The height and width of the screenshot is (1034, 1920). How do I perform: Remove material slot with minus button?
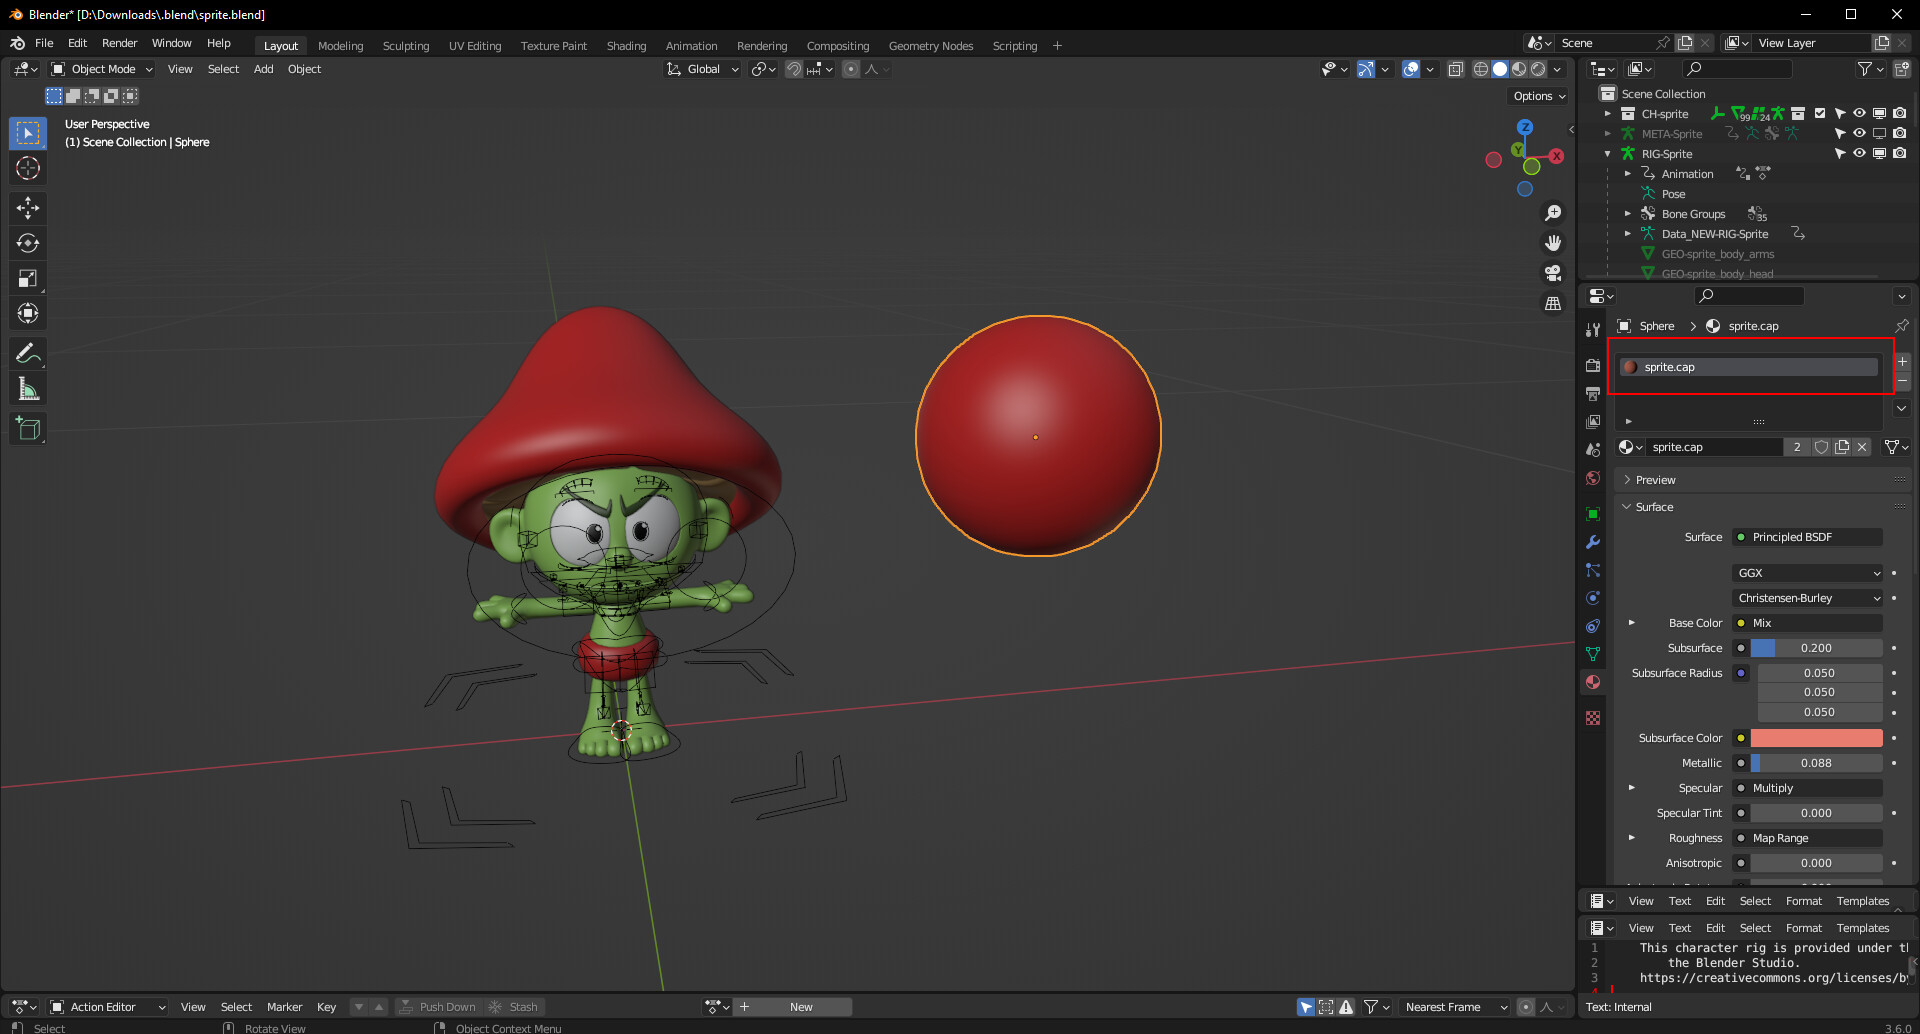pyautogui.click(x=1902, y=381)
